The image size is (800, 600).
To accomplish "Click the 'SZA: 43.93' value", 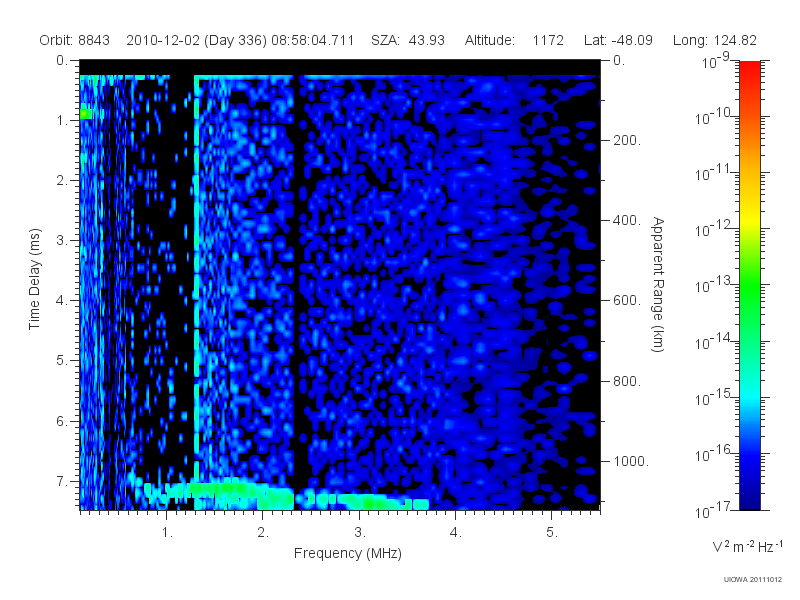I will tap(408, 40).
